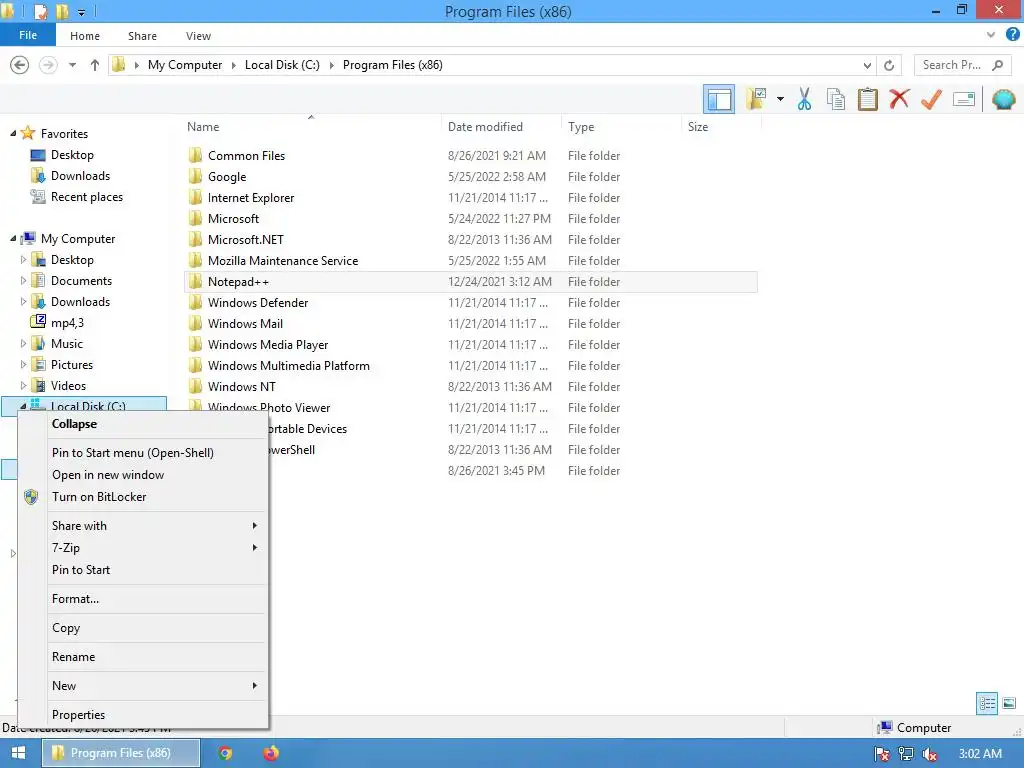1024x768 pixels.
Task: Open the File tab
Action: pos(27,35)
